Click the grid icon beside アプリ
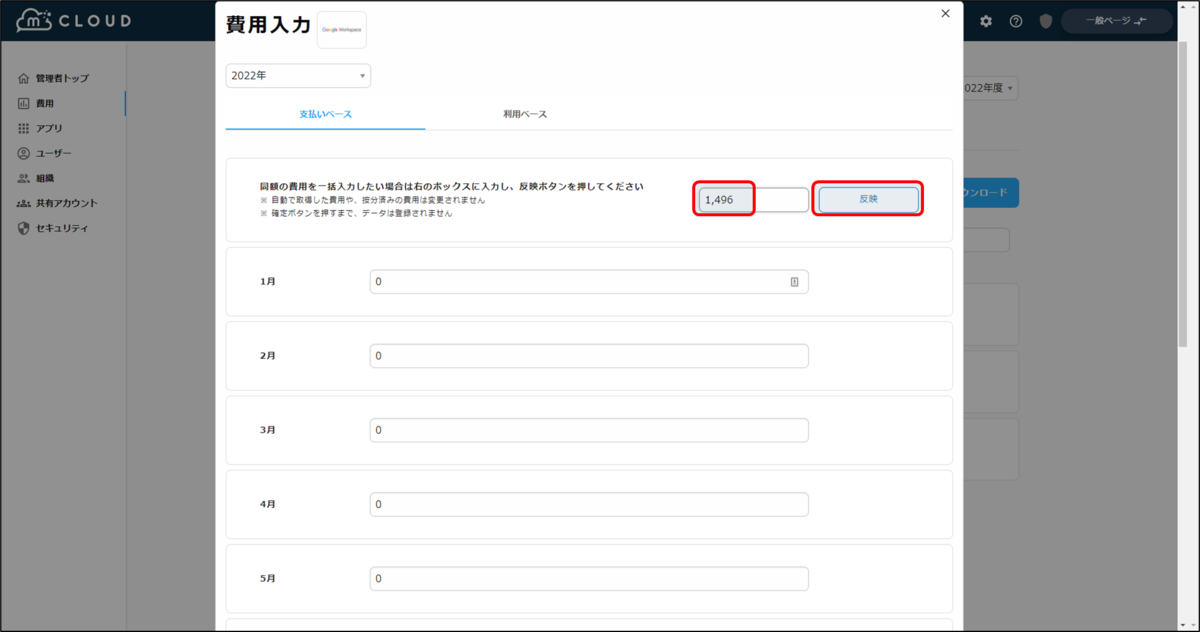The image size is (1200, 632). coord(24,128)
